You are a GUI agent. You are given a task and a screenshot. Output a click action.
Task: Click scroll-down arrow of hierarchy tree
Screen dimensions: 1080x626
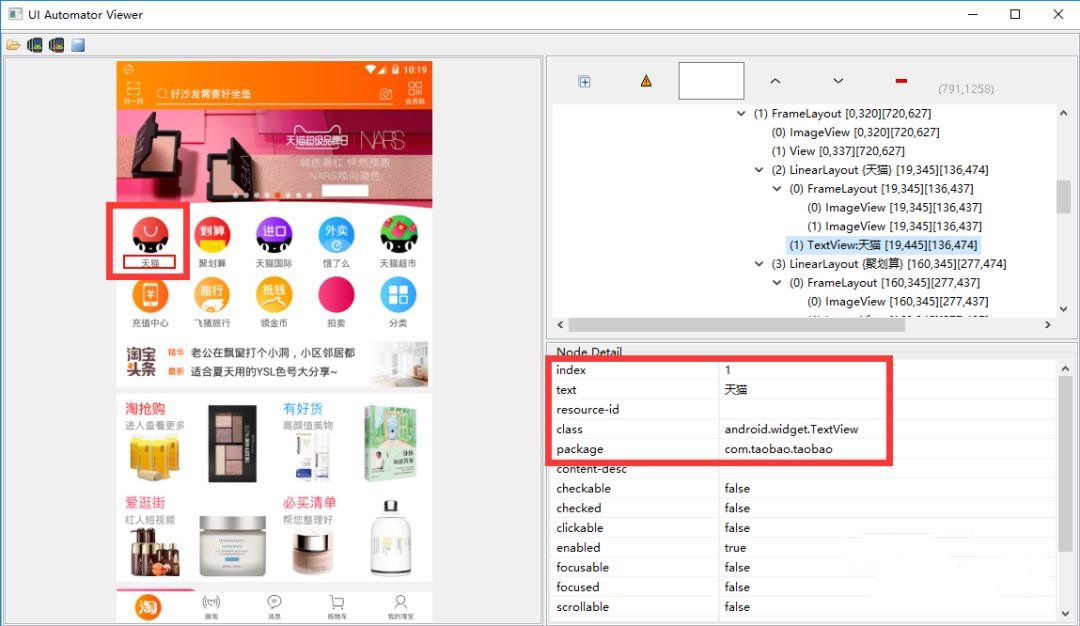(x=1063, y=309)
